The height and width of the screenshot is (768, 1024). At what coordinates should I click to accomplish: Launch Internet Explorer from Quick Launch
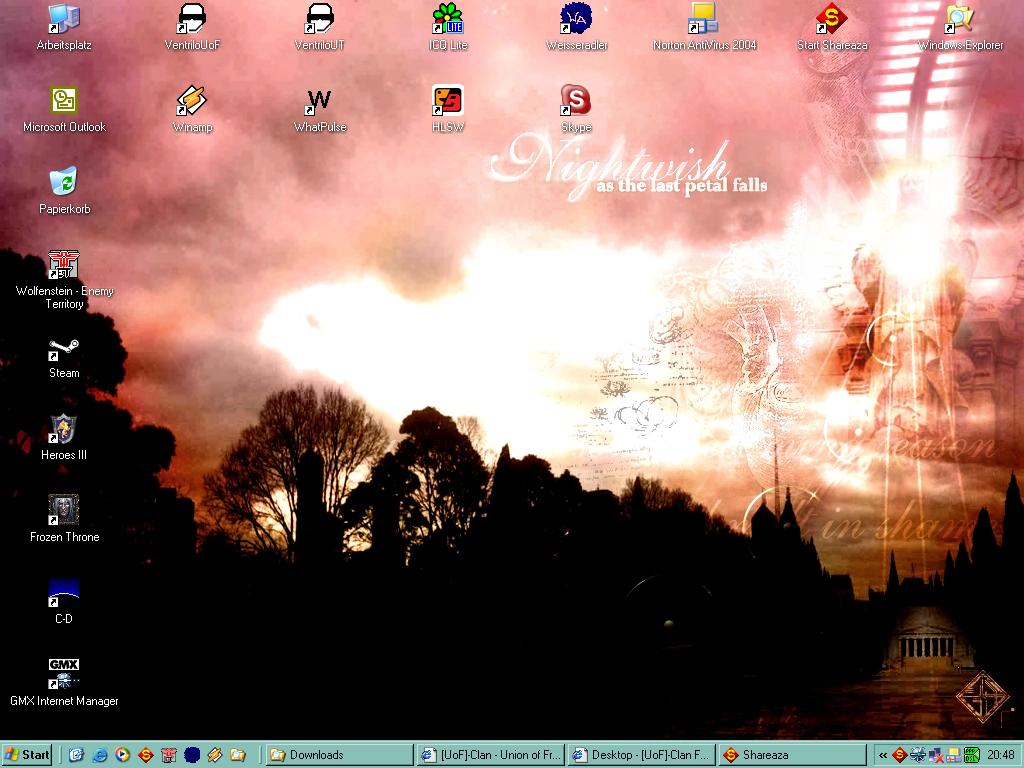[x=99, y=755]
